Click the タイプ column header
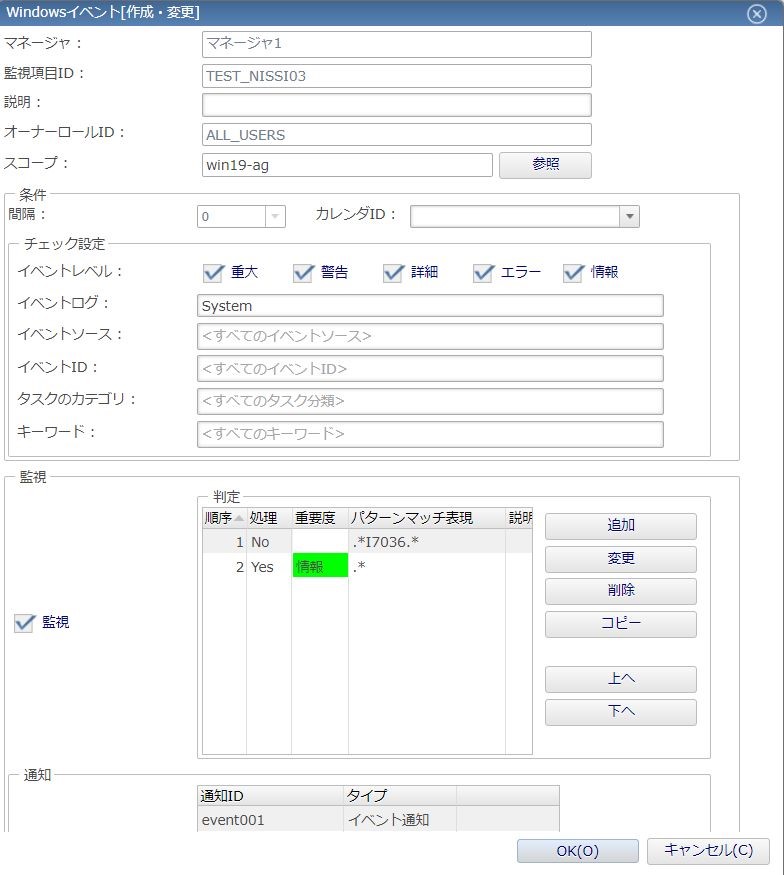 400,796
